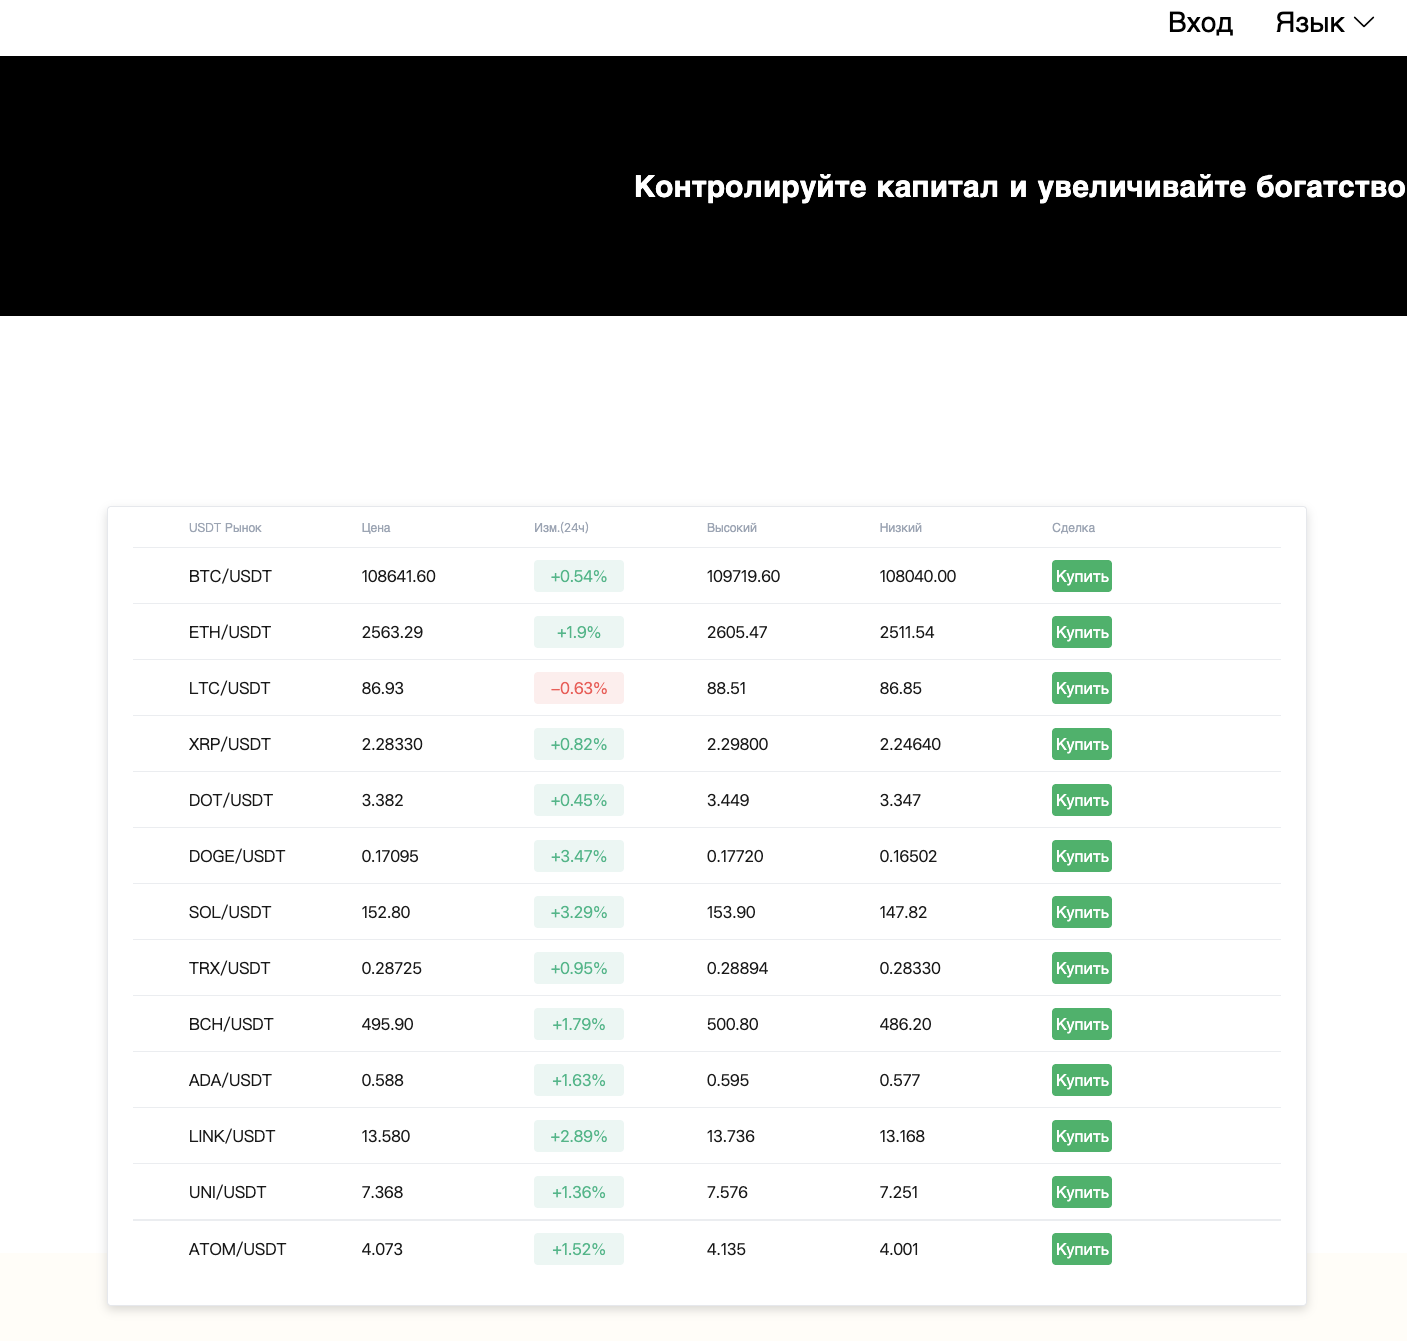This screenshot has width=1407, height=1341.
Task: Tap the LINK/USDT Купить button
Action: click(1082, 1136)
